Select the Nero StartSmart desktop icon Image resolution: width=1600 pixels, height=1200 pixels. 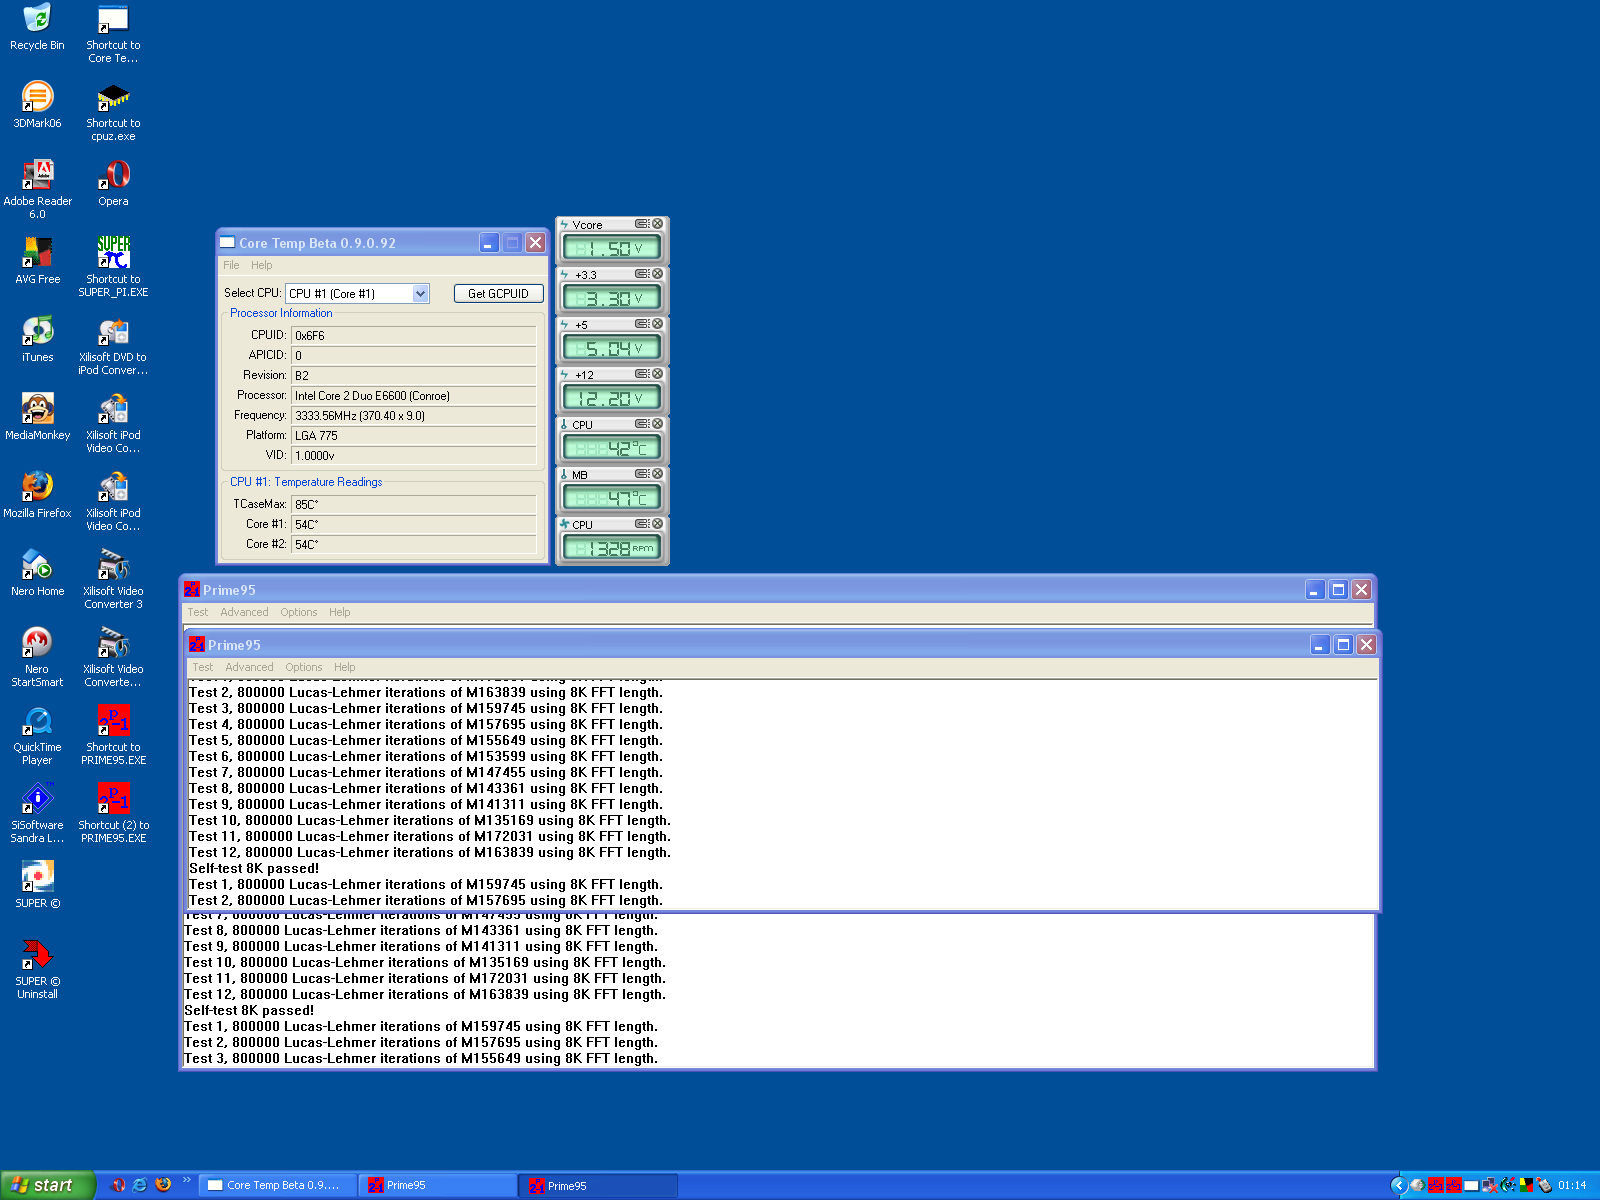(37, 657)
